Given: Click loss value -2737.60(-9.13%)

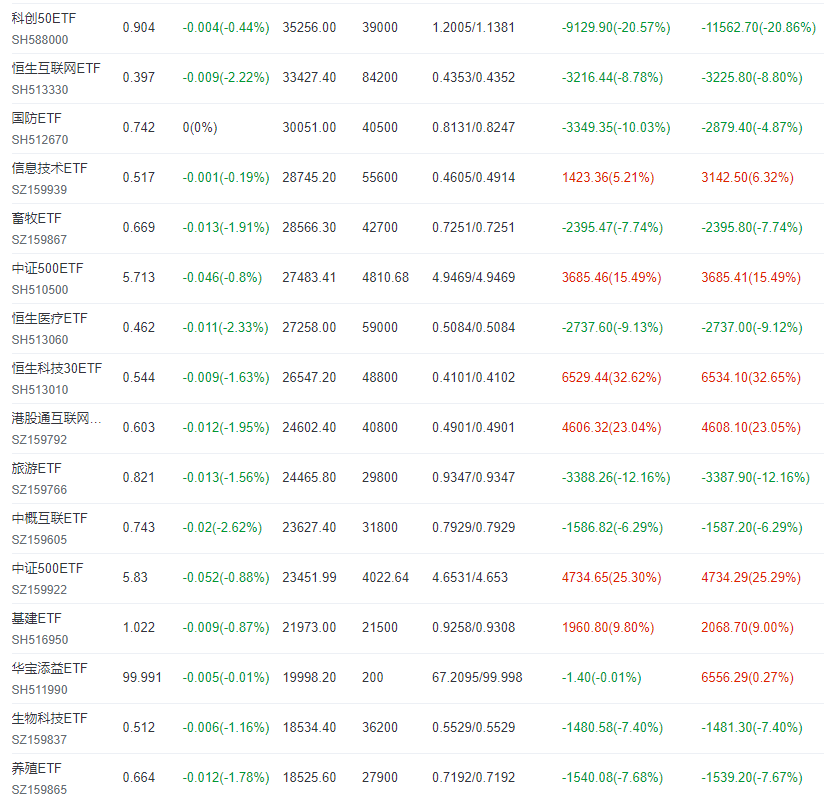Looking at the screenshot, I should 612,328.
